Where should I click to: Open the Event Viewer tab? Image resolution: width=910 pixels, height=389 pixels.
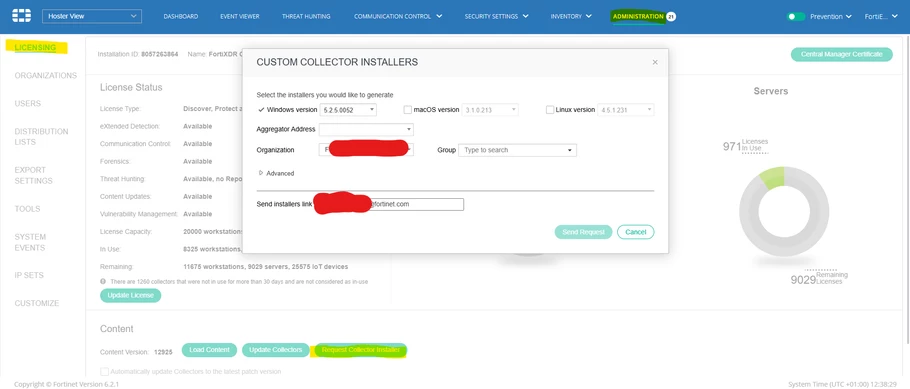coord(240,16)
